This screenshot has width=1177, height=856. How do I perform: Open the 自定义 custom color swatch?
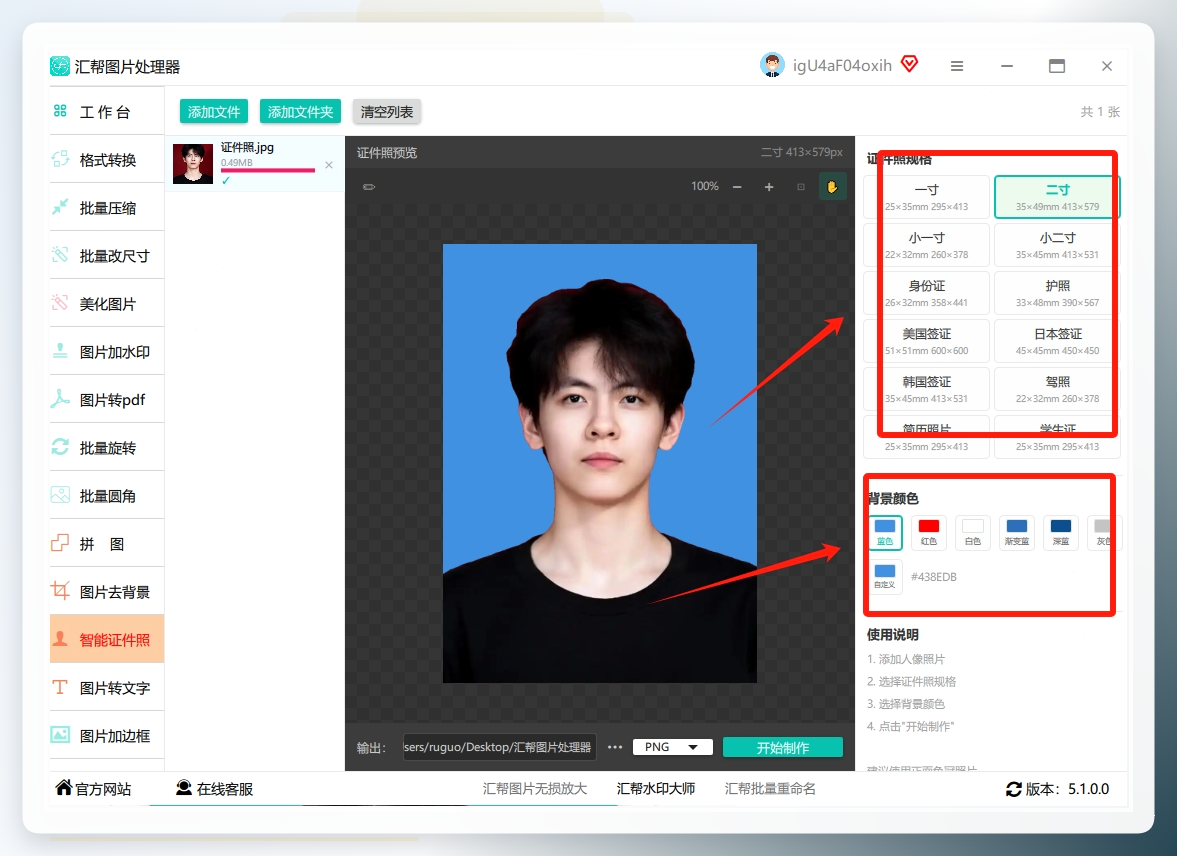885,577
